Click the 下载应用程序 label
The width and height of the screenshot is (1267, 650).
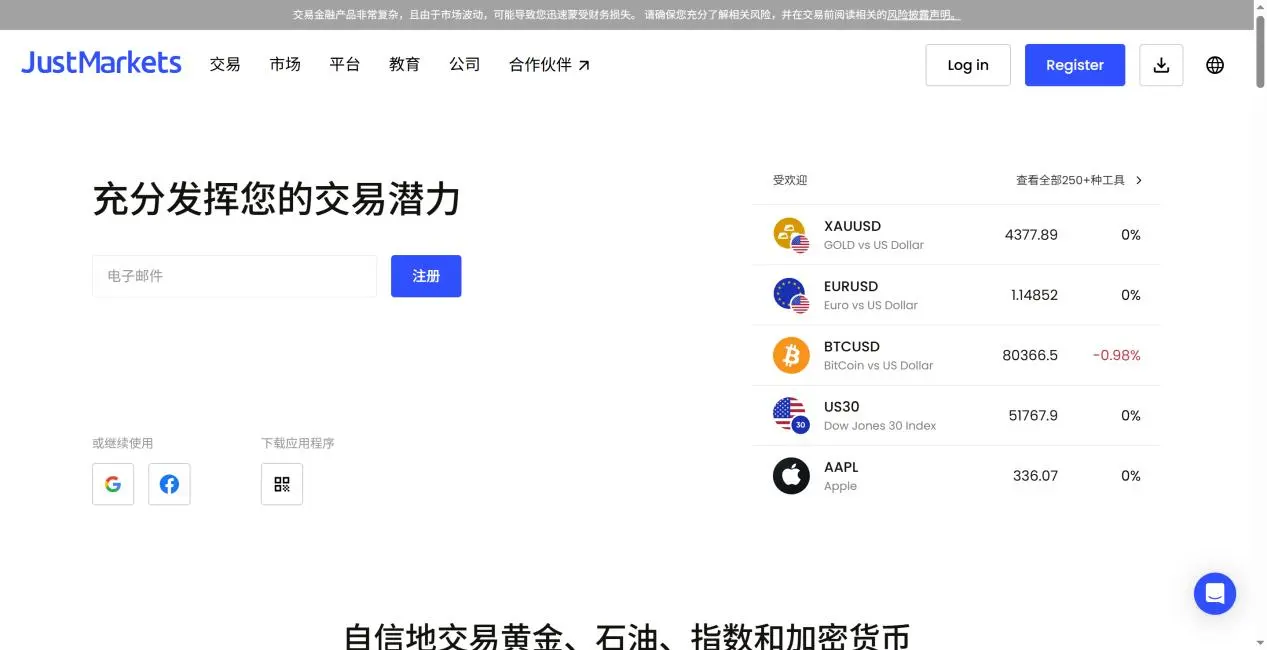(x=298, y=443)
